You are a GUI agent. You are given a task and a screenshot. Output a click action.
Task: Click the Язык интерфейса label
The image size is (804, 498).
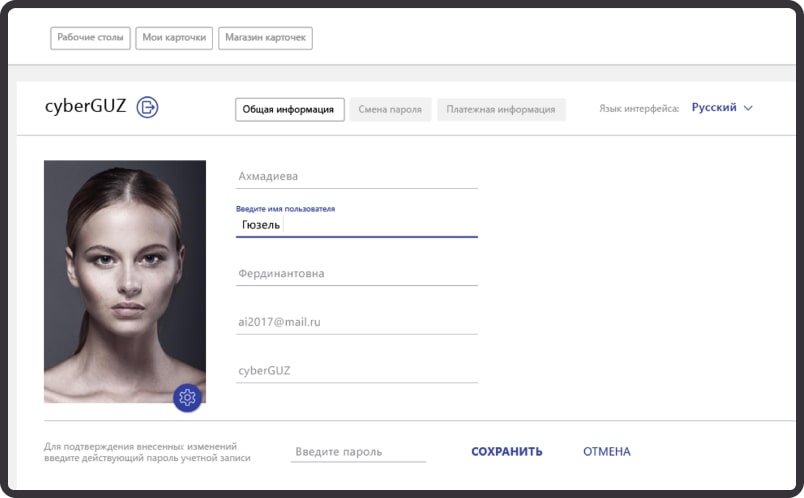tap(639, 109)
